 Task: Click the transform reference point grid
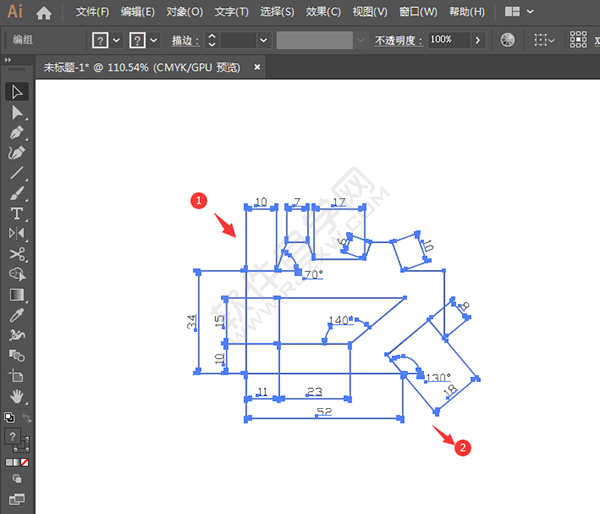578,39
